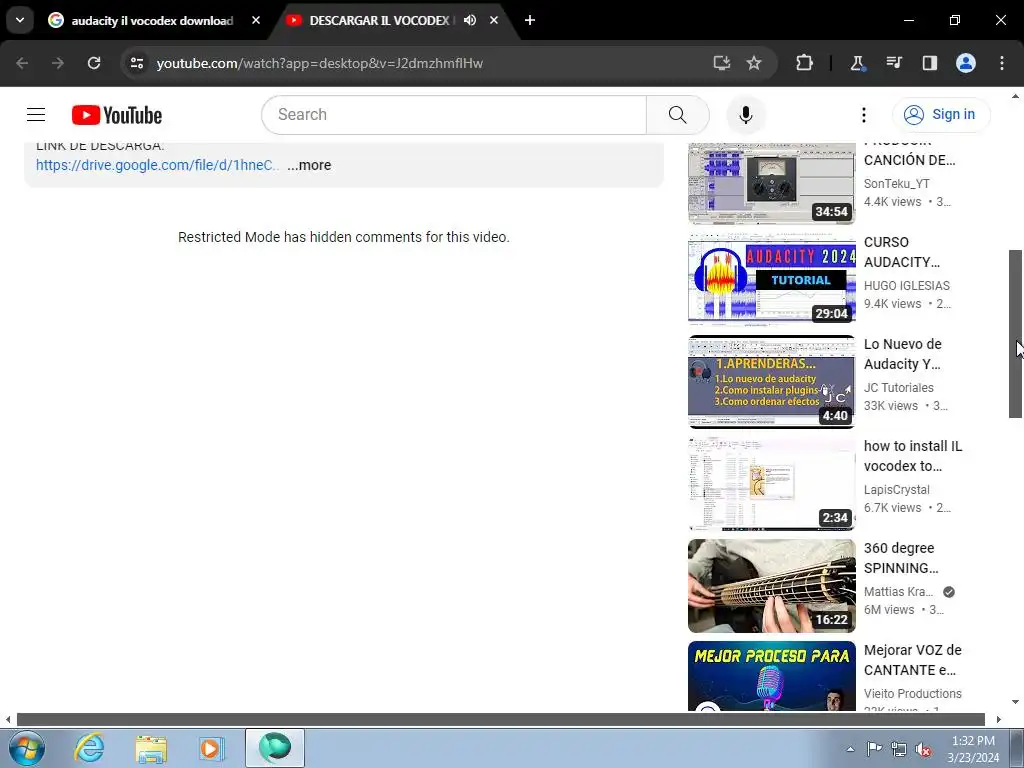Viewport: 1024px width, 768px height.
Task: Open the Windows Start button
Action: [x=27, y=748]
